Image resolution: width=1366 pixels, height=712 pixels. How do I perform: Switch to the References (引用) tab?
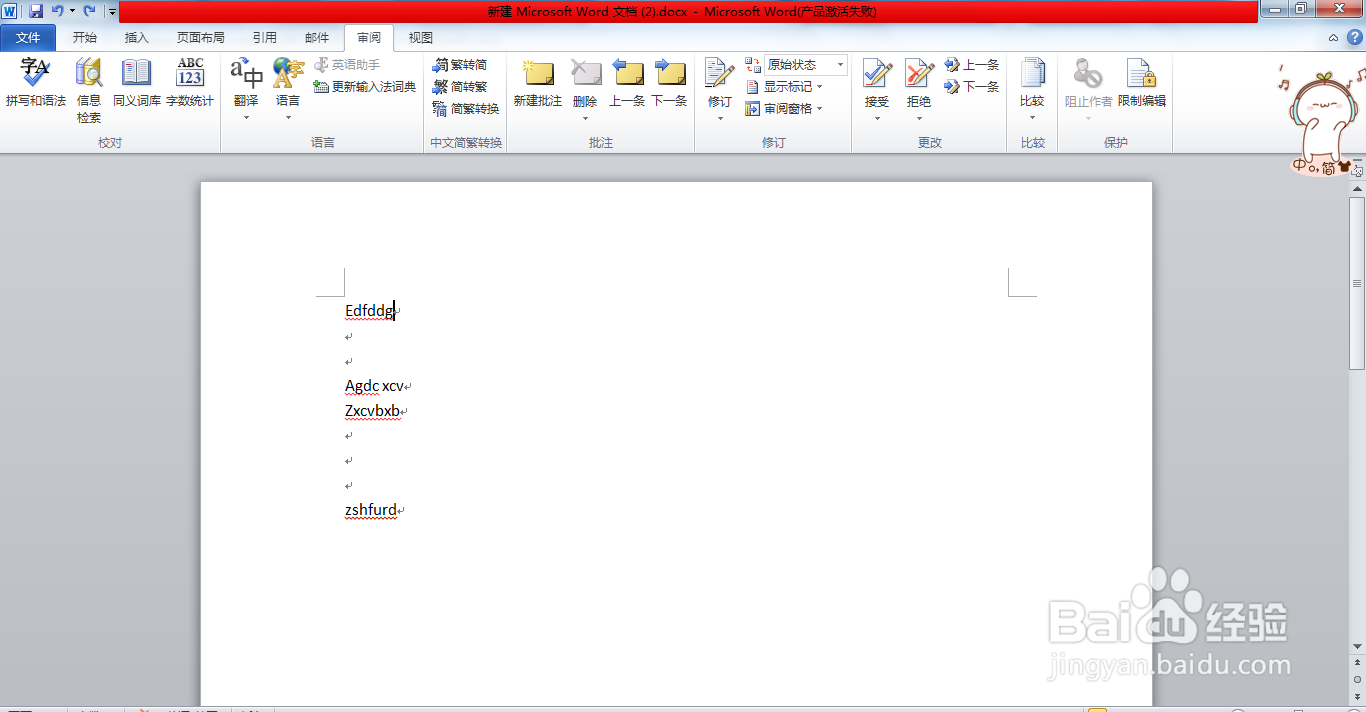coord(265,38)
